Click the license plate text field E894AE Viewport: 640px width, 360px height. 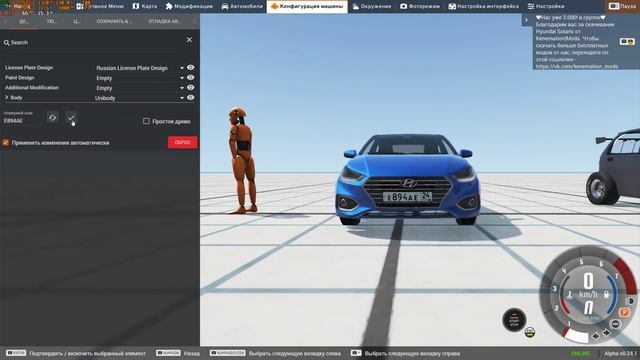pyautogui.click(x=22, y=121)
